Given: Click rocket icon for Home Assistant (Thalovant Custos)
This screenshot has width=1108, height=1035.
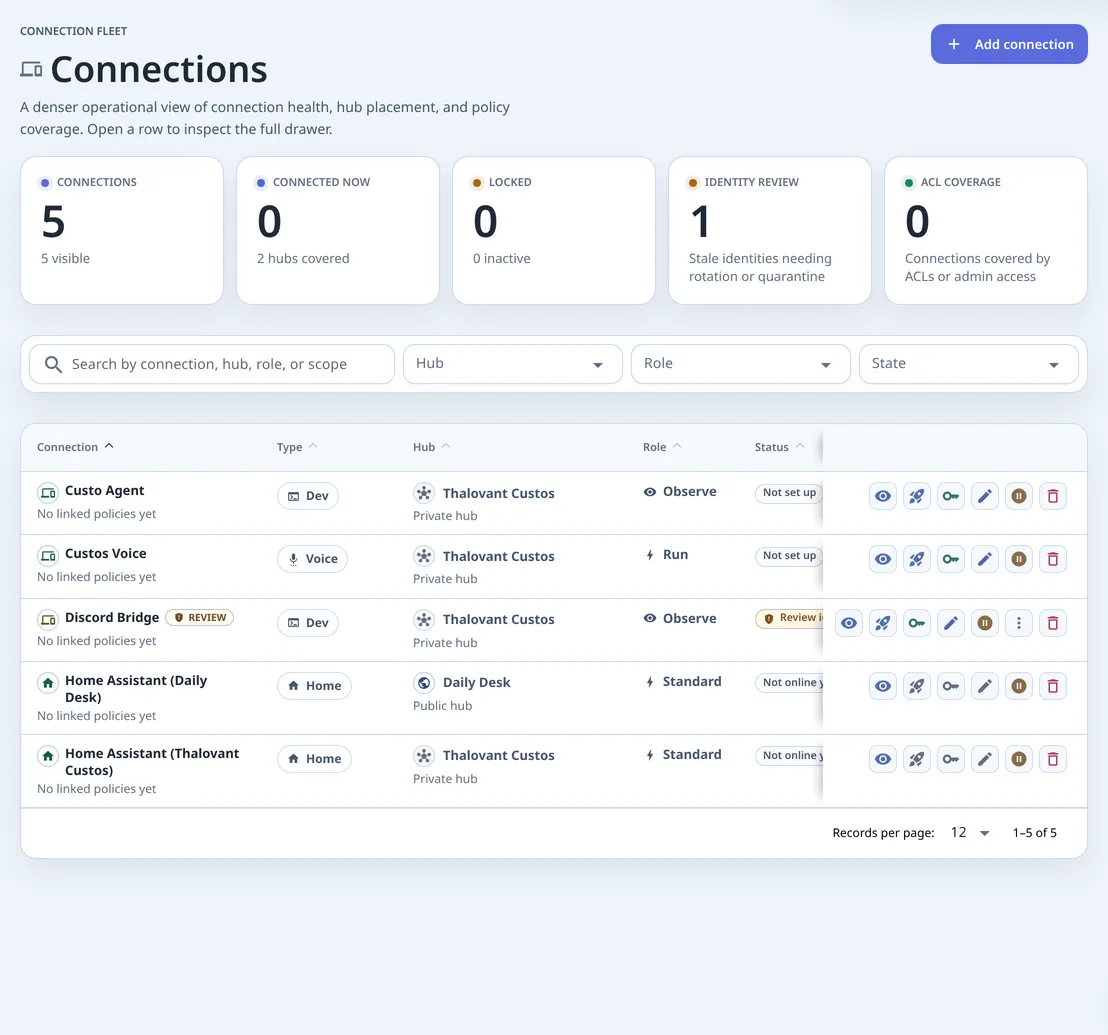Looking at the screenshot, I should (917, 759).
